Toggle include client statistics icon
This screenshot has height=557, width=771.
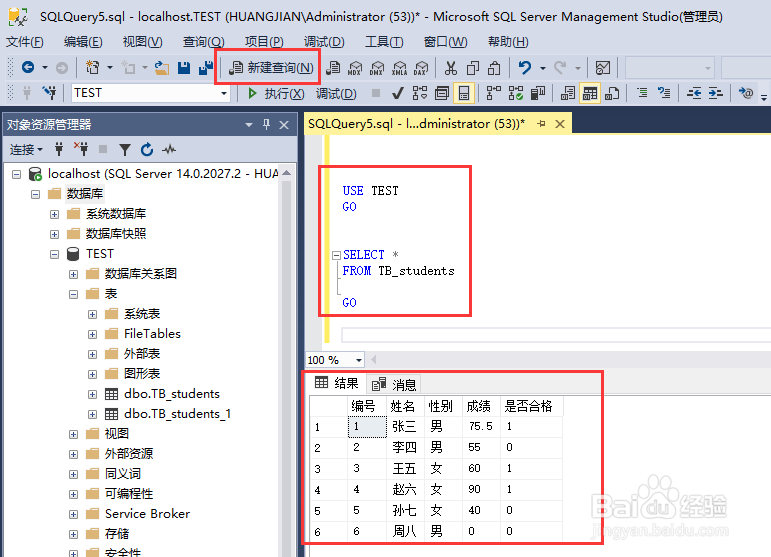click(x=537, y=93)
